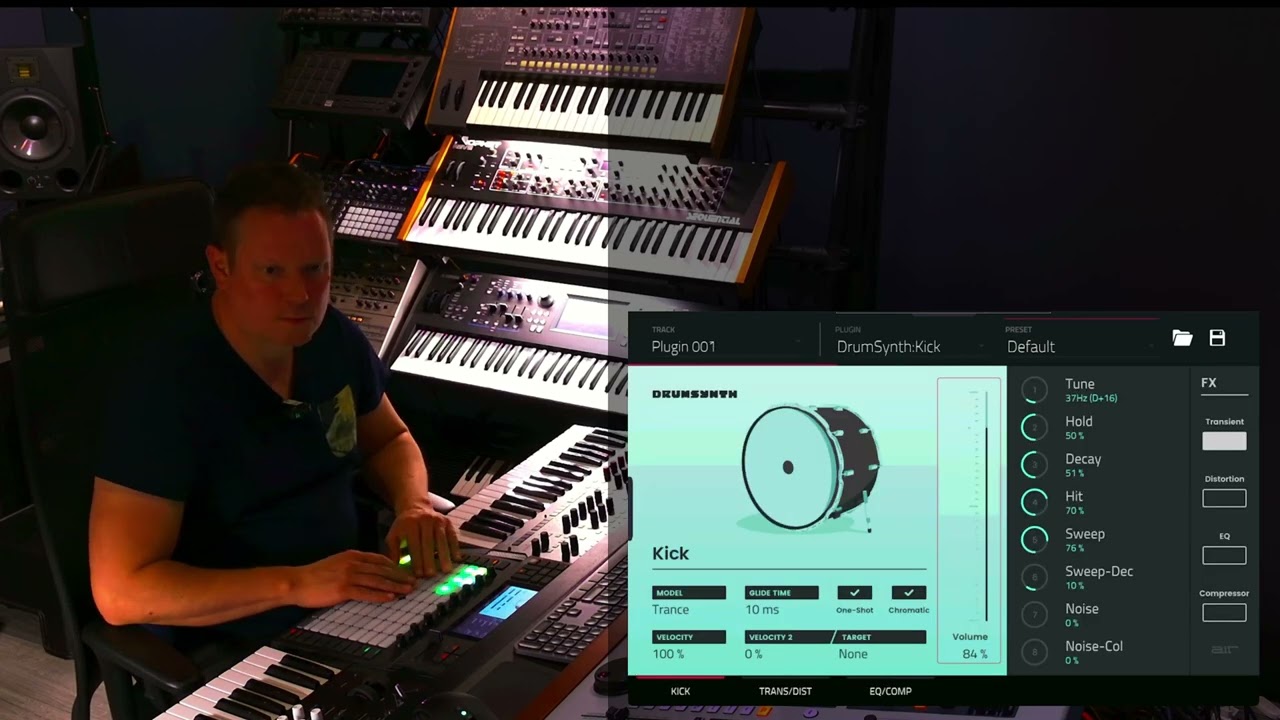Click the kick drum illustration
Viewport: 1280px width, 720px height.
811,467
